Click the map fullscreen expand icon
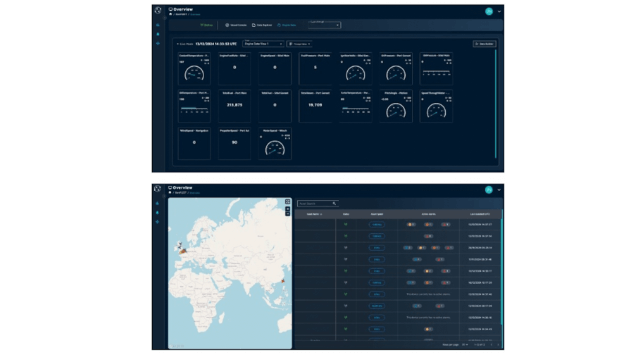 point(287,201)
